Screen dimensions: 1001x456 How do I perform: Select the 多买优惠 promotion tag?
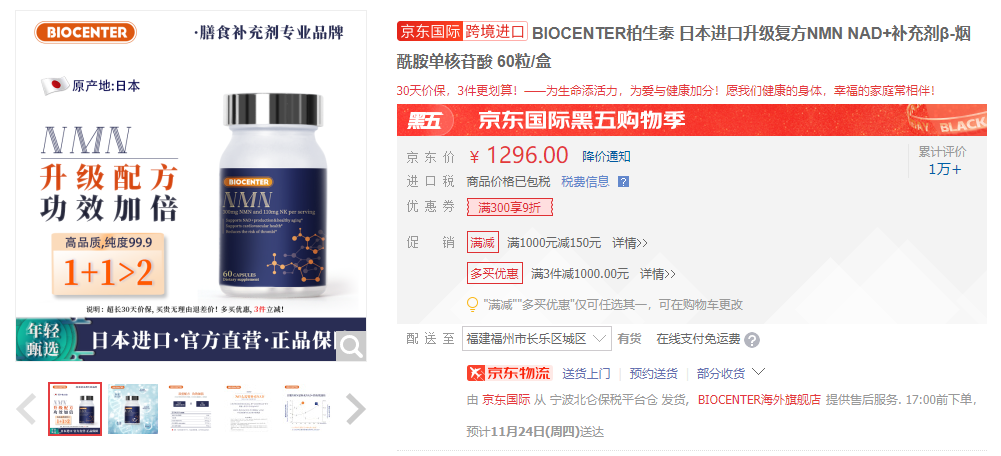click(x=495, y=274)
